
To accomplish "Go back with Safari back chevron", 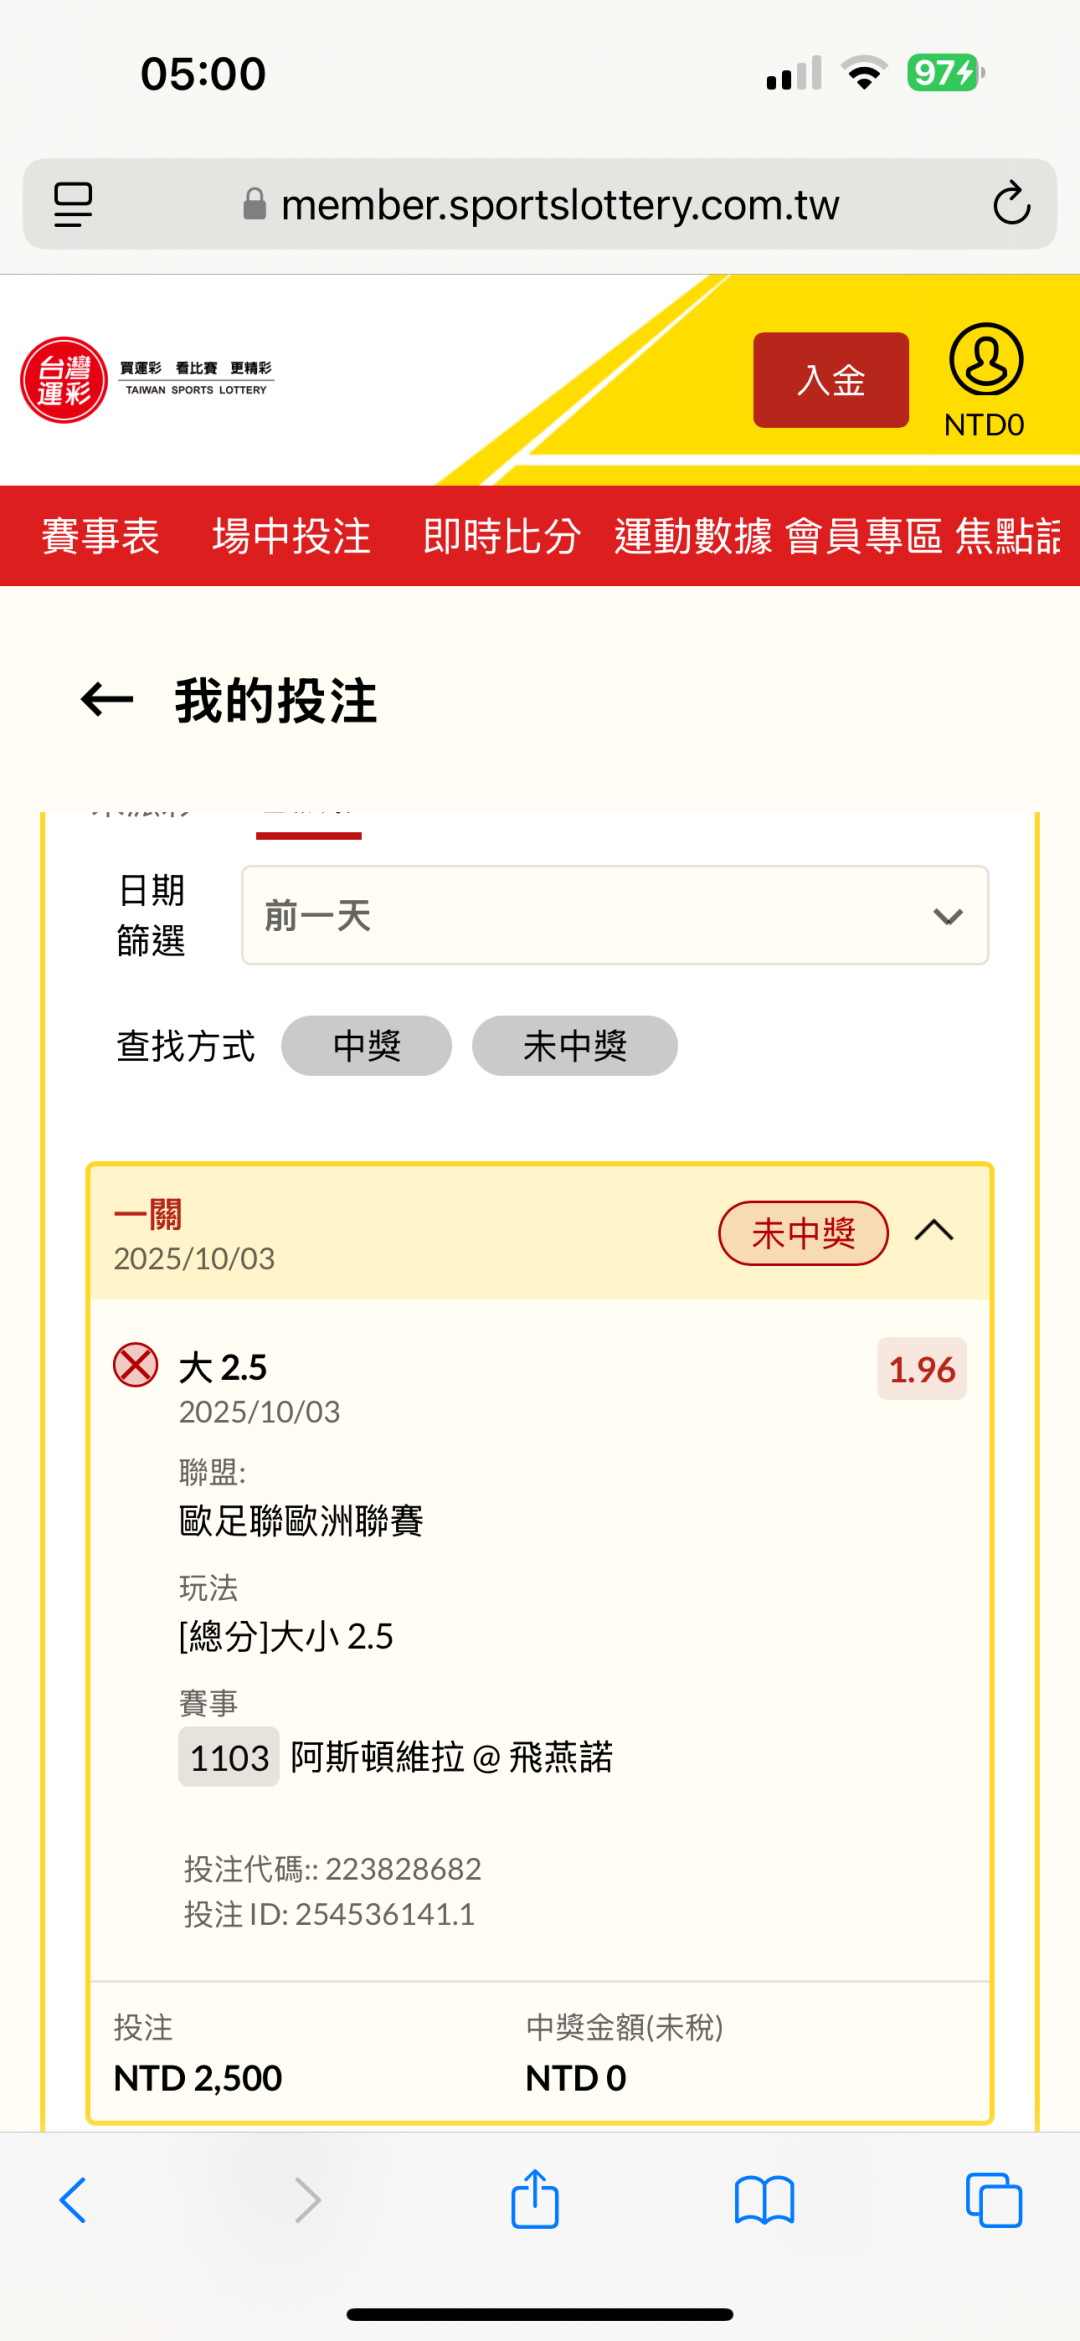I will coord(74,2200).
